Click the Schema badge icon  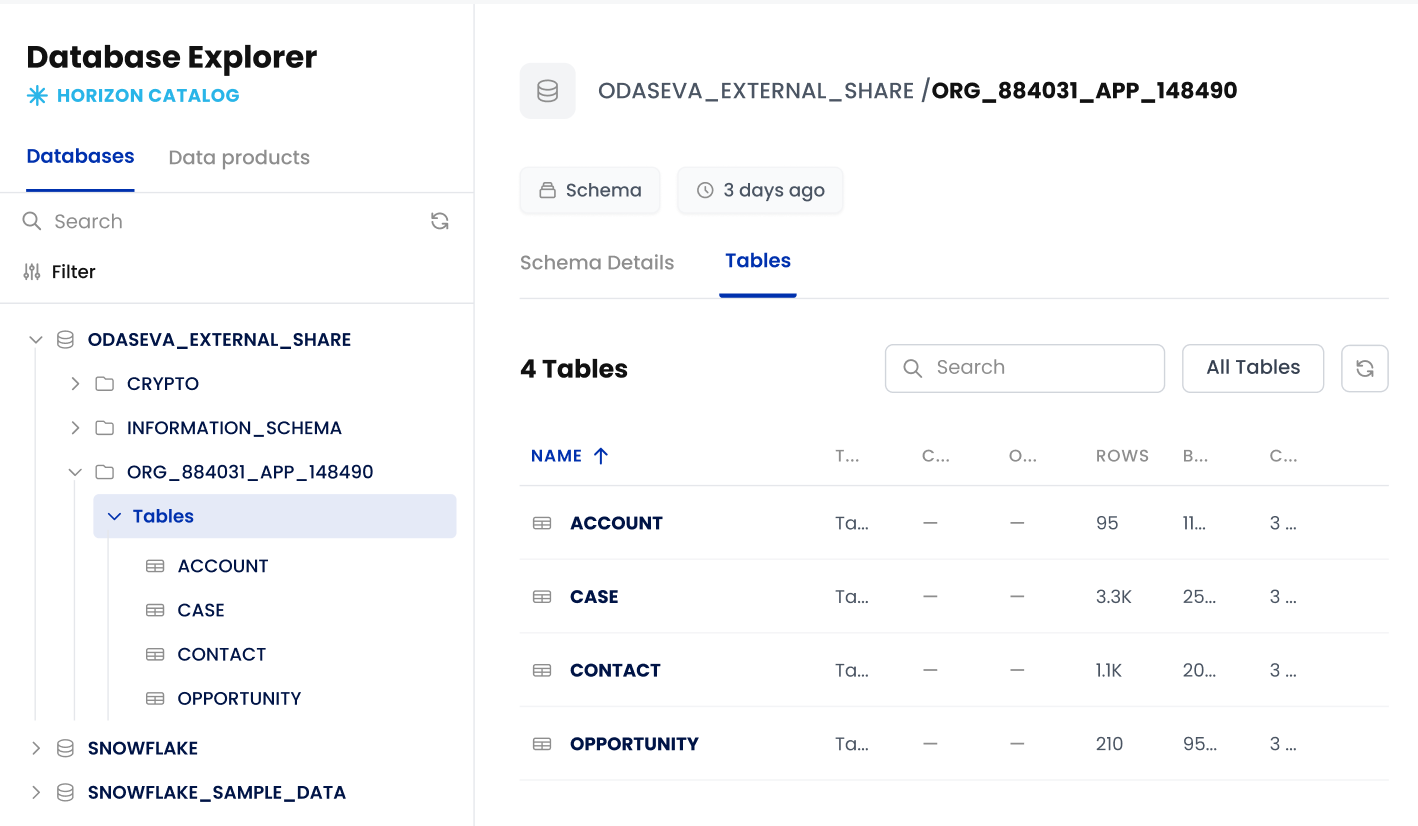[547, 190]
